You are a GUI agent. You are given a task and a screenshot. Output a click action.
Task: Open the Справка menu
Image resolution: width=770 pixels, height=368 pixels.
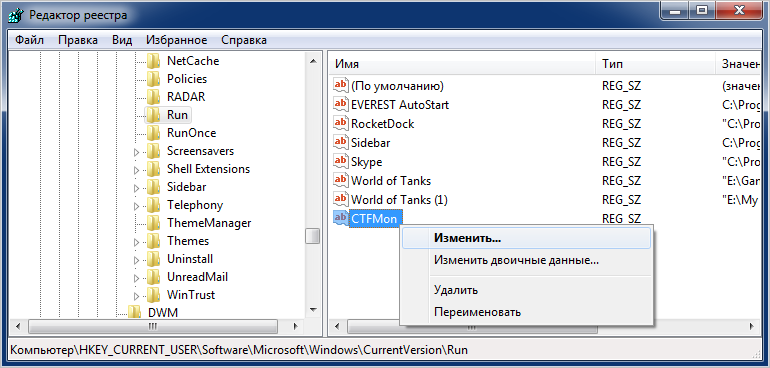[x=244, y=40]
